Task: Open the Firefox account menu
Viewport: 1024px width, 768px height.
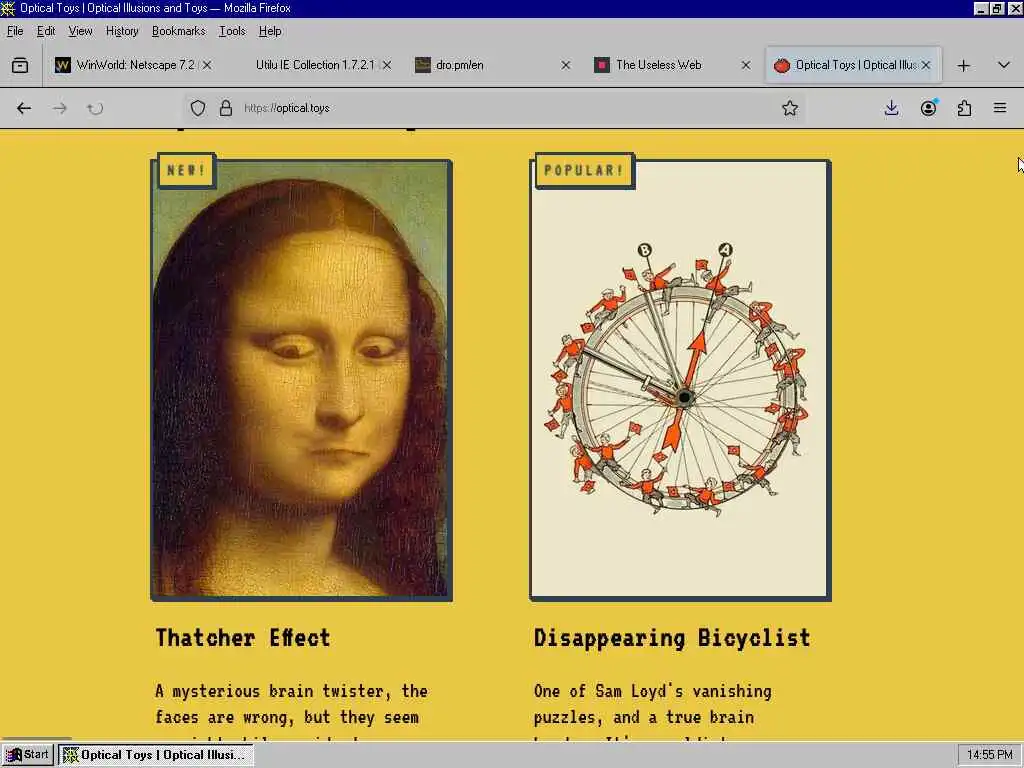Action: [x=928, y=108]
